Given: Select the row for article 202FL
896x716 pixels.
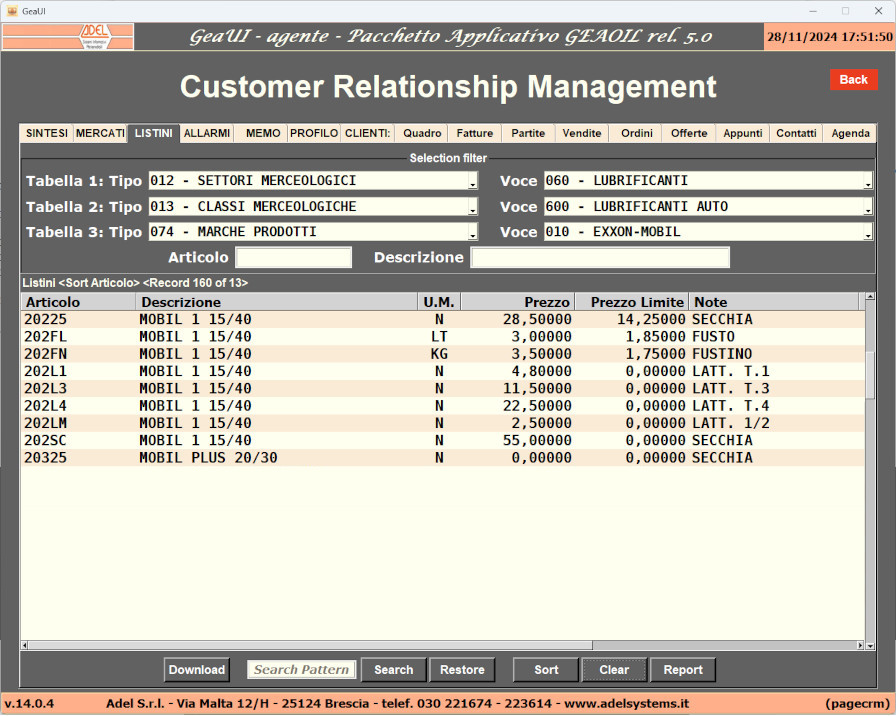Looking at the screenshot, I should pyautogui.click(x=443, y=337).
